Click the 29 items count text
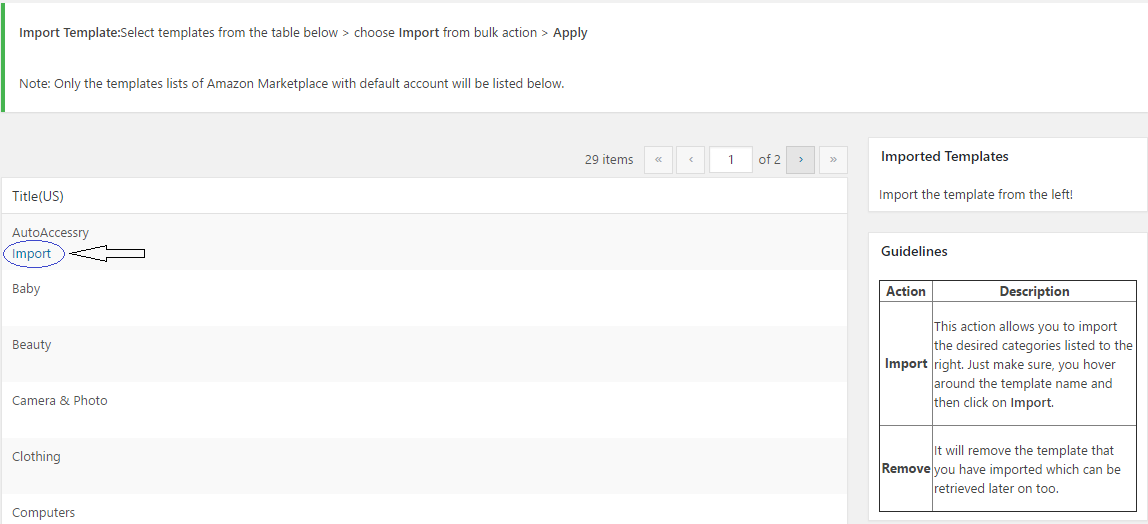The width and height of the screenshot is (1148, 524). point(609,160)
